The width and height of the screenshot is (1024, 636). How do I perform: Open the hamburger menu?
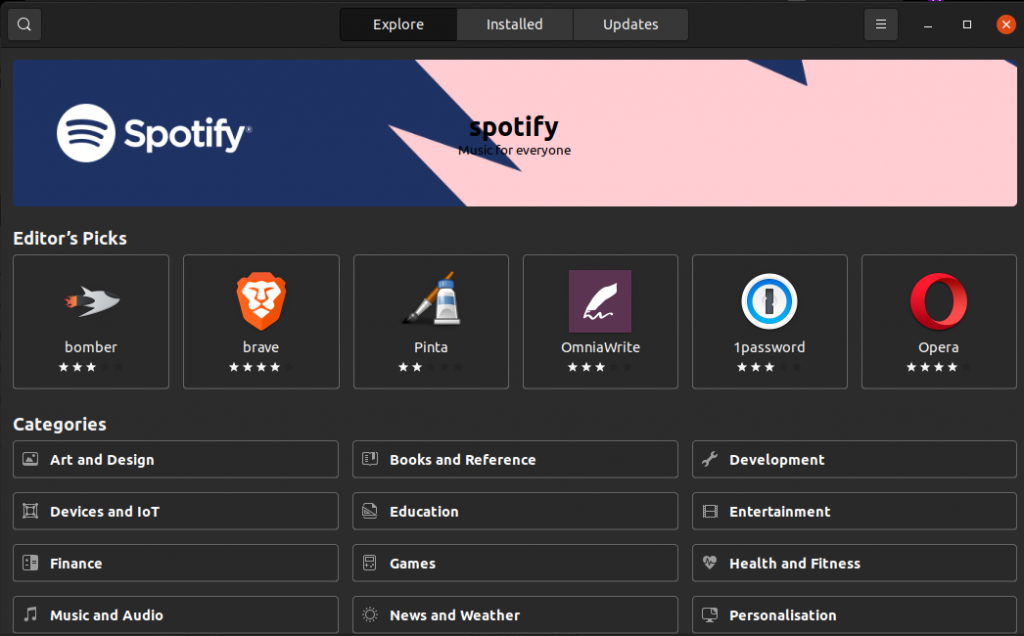[x=880, y=23]
